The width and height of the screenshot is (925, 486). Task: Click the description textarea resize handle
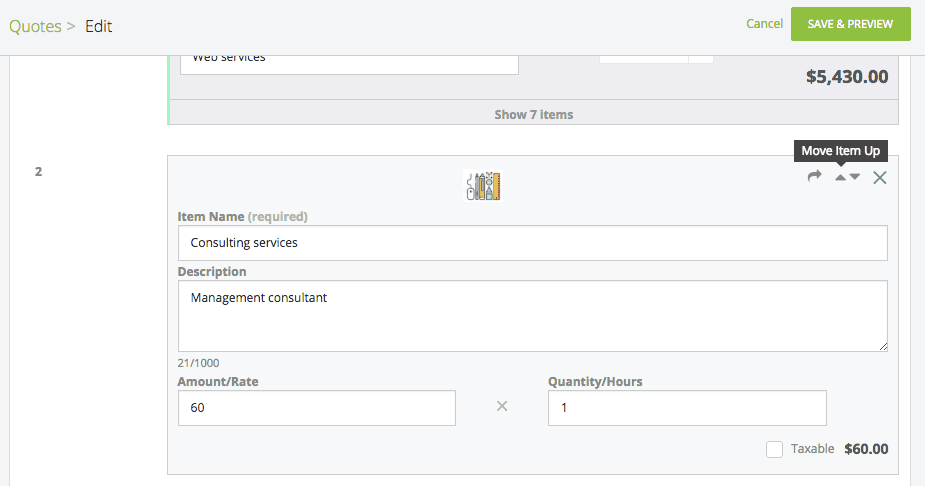[x=882, y=346]
